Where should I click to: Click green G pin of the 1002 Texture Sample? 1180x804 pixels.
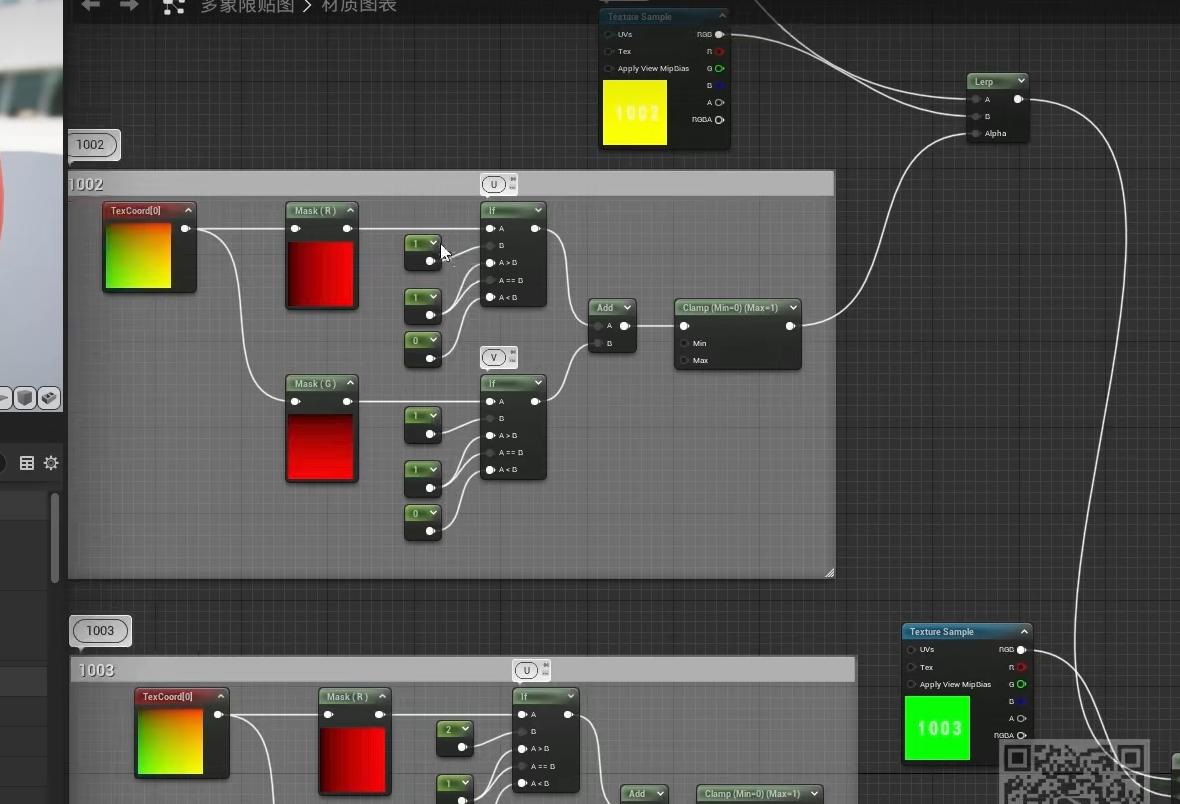point(719,69)
